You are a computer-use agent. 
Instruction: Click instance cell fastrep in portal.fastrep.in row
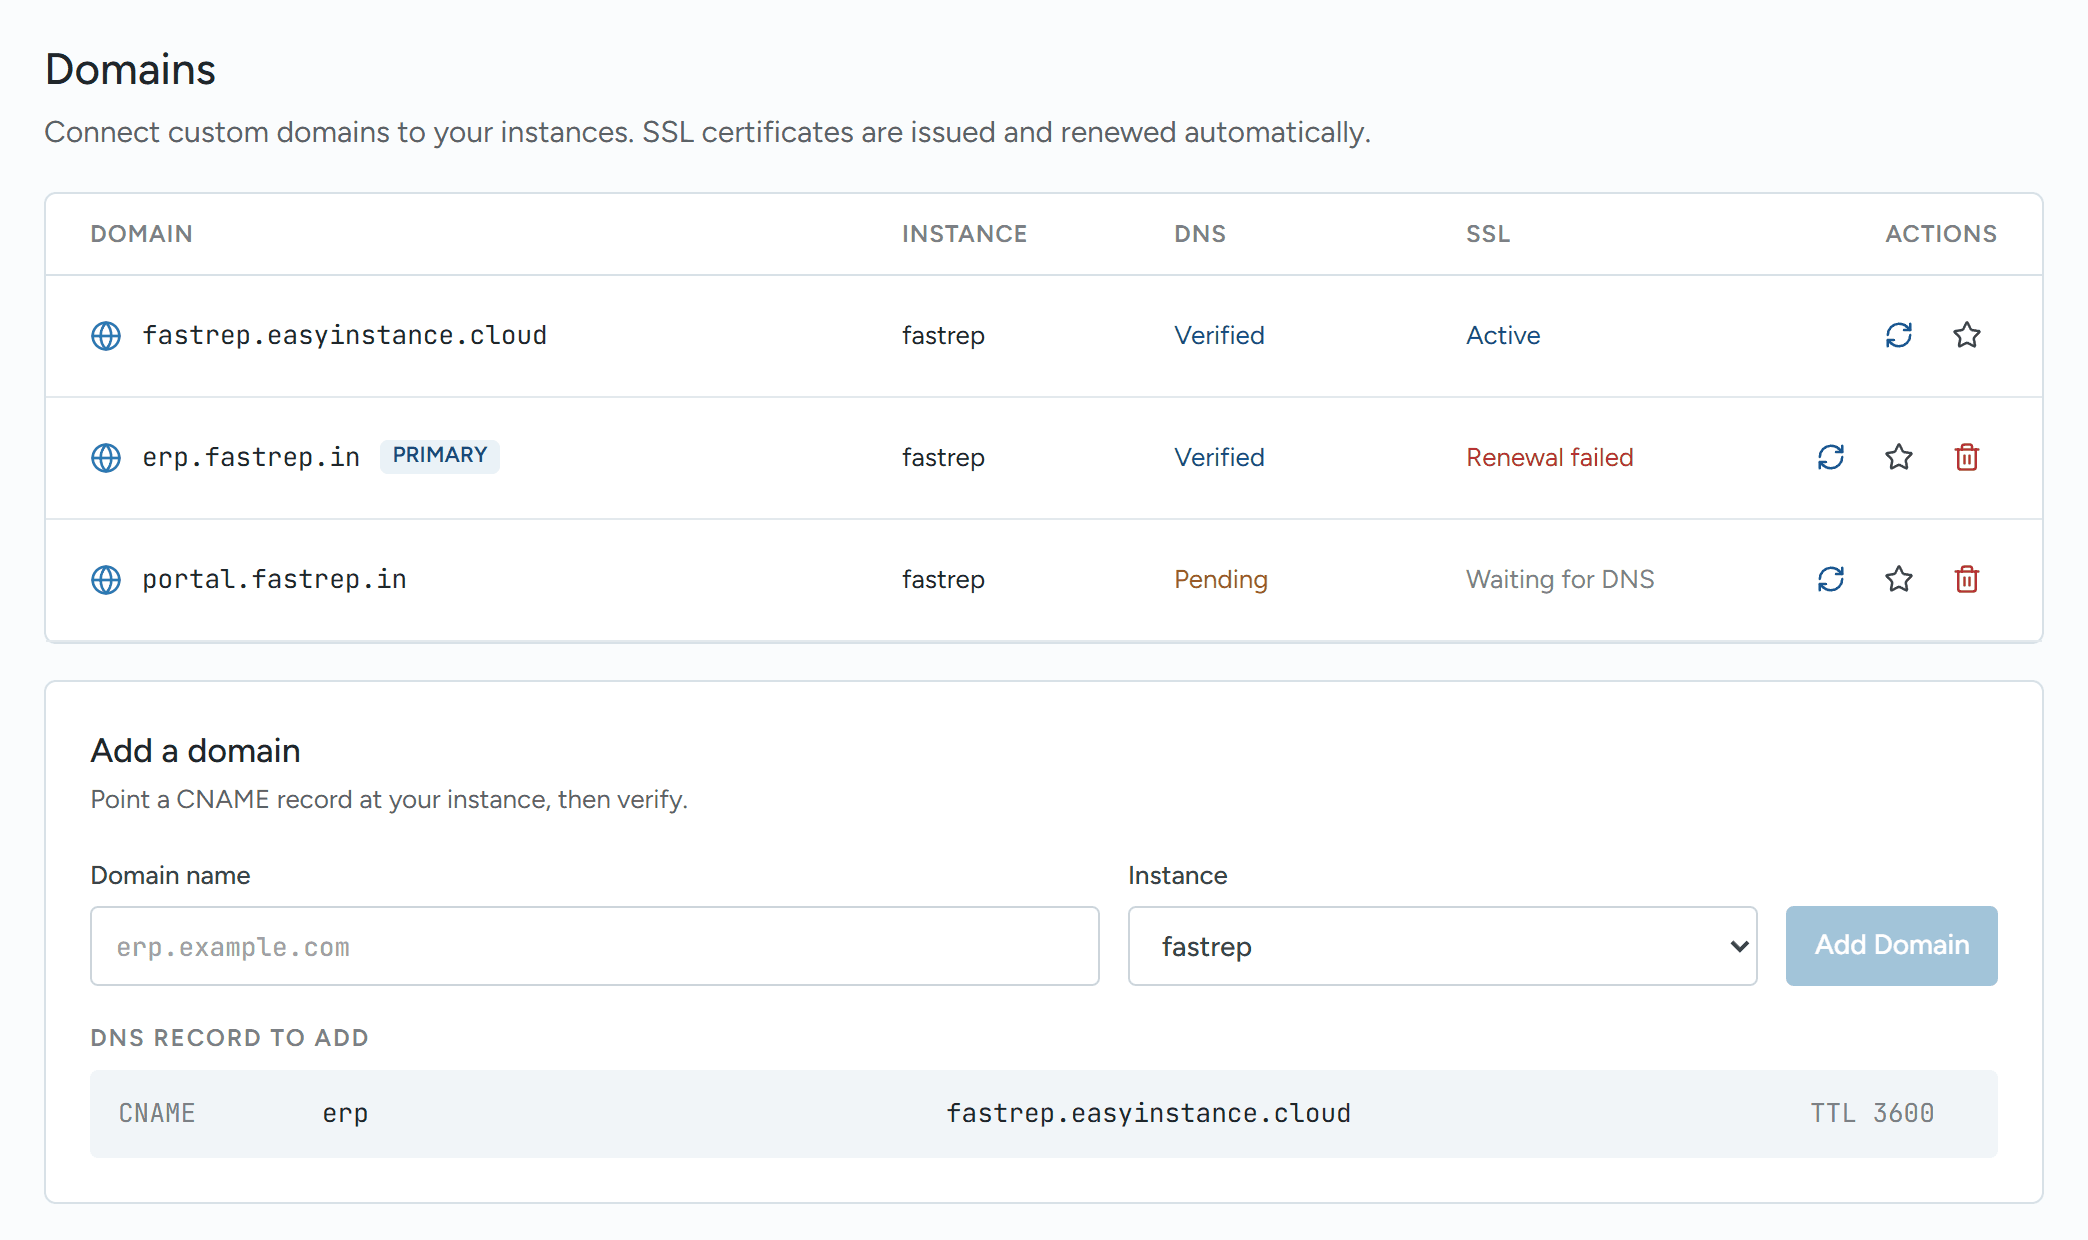click(x=943, y=579)
